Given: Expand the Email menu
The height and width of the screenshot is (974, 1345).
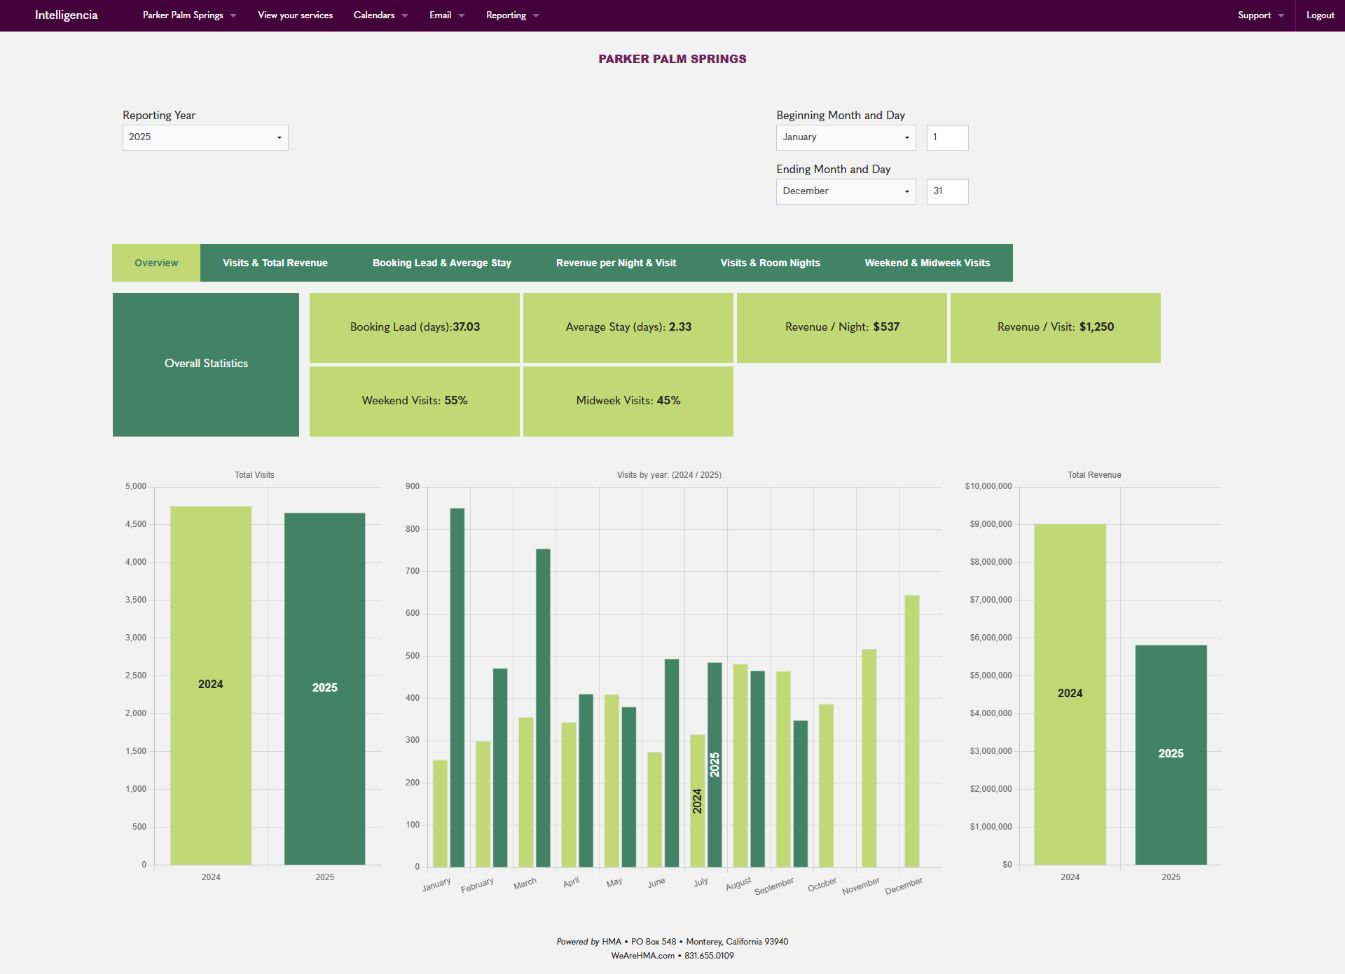Looking at the screenshot, I should tap(446, 15).
